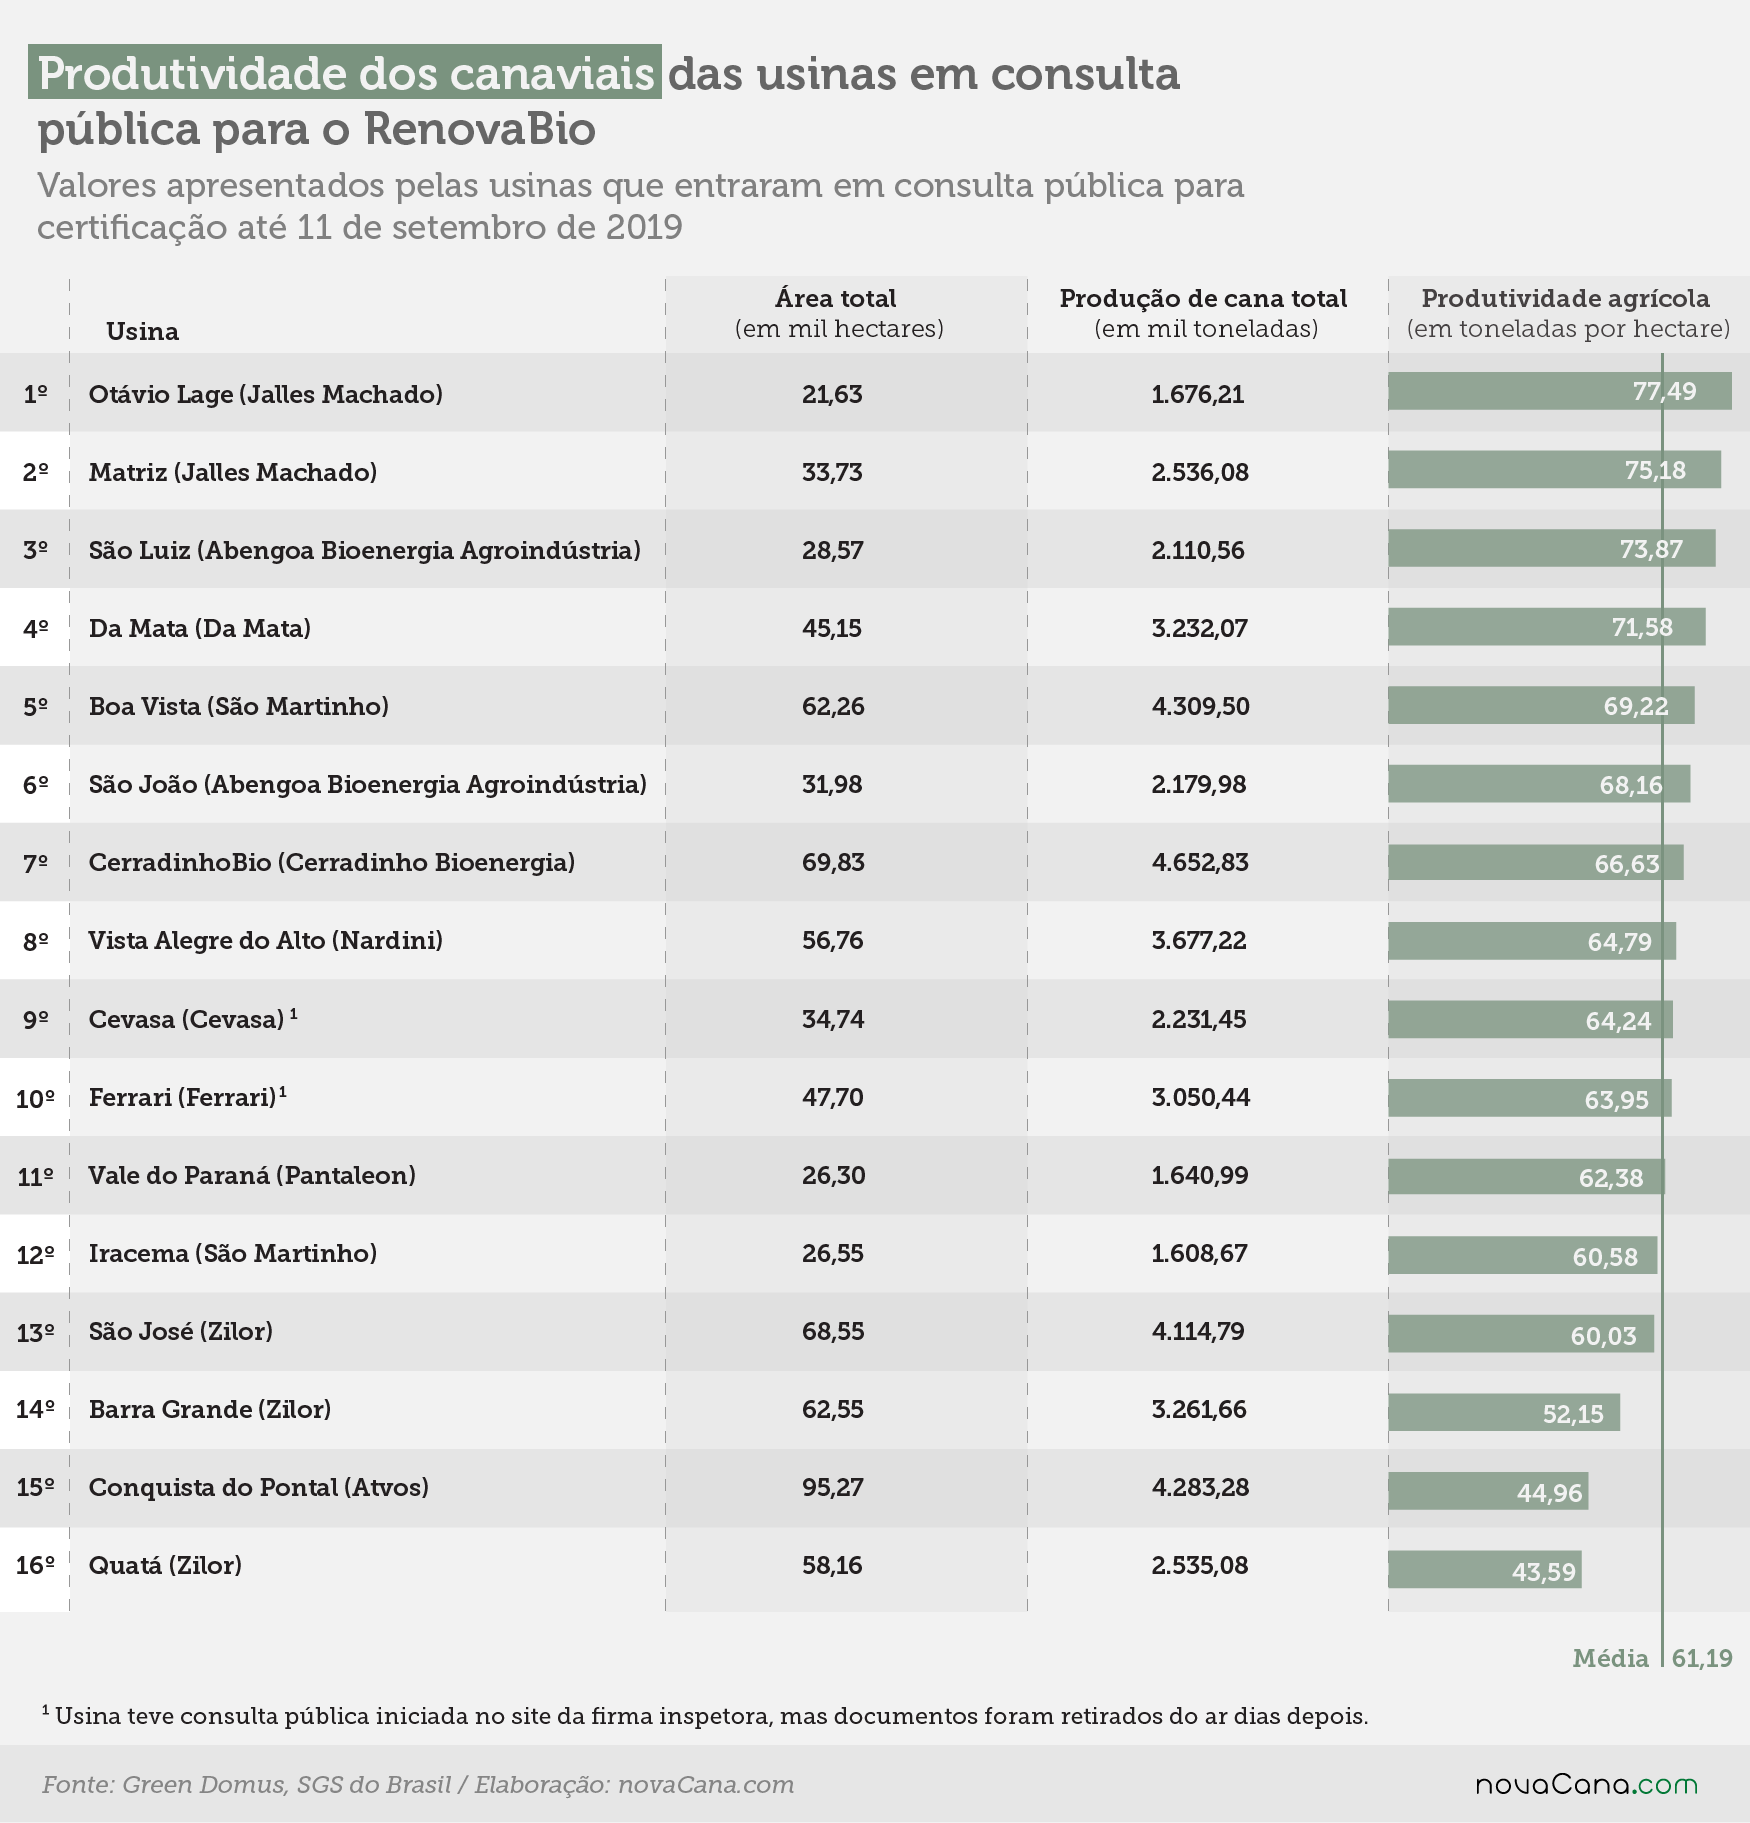Select the subtitle mentioning 11 de setembro de 2019
Image resolution: width=1750 pixels, height=1823 pixels.
click(x=641, y=206)
